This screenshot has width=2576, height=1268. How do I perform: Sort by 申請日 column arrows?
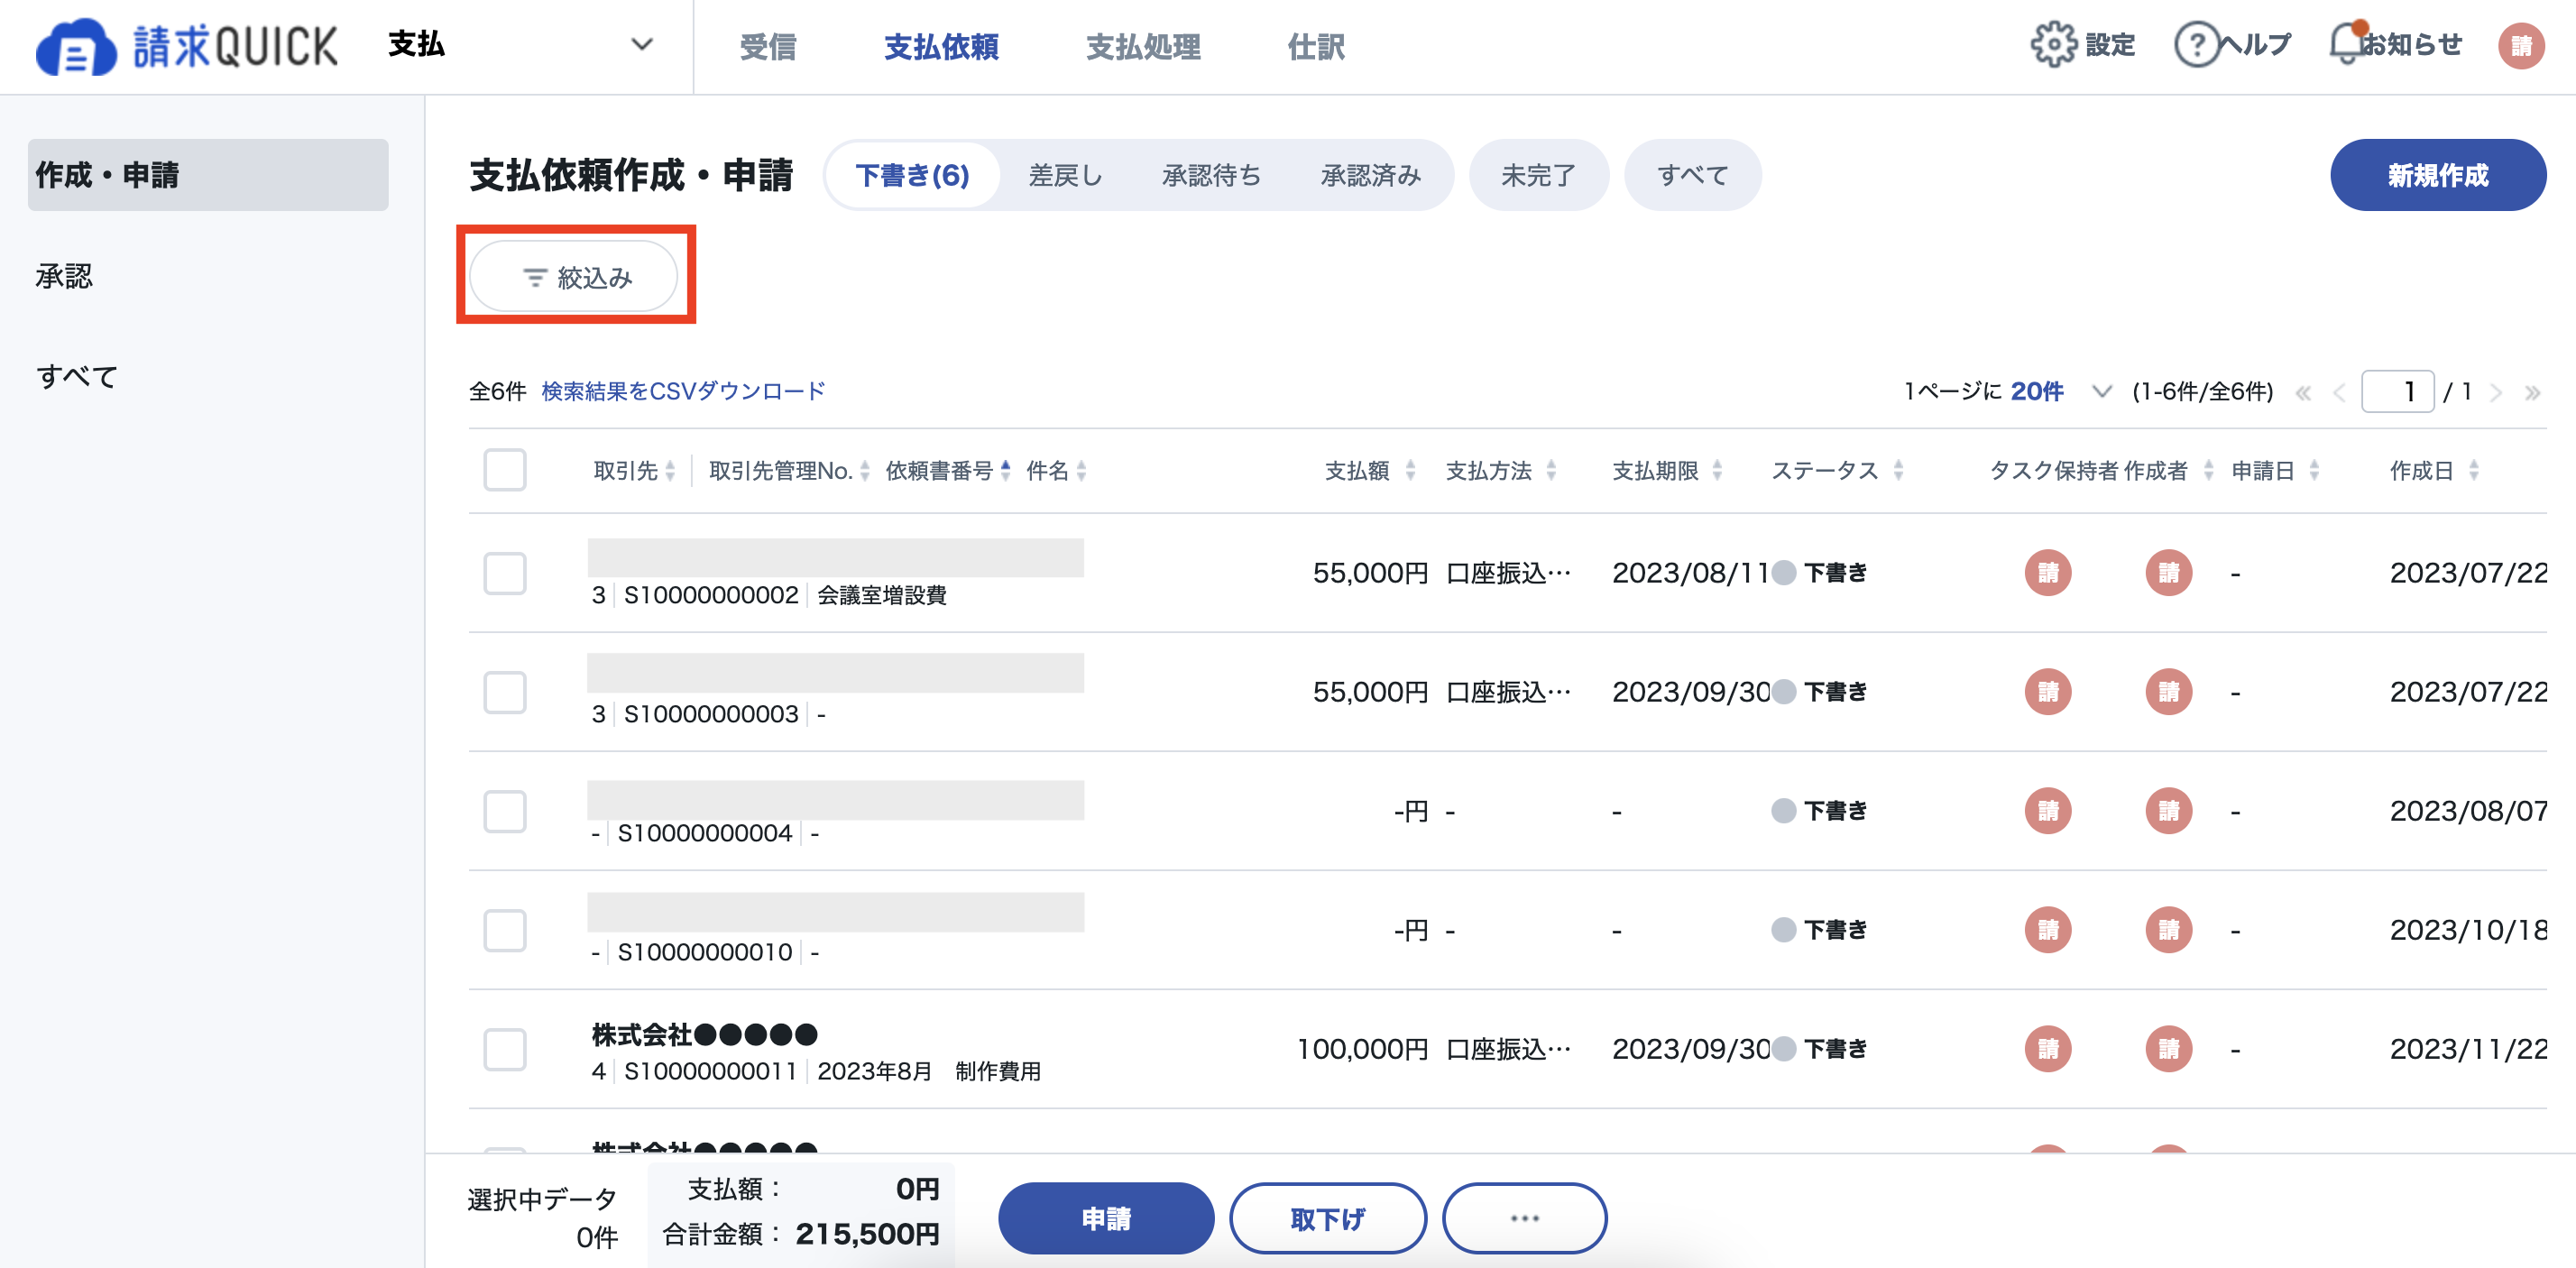(2314, 471)
